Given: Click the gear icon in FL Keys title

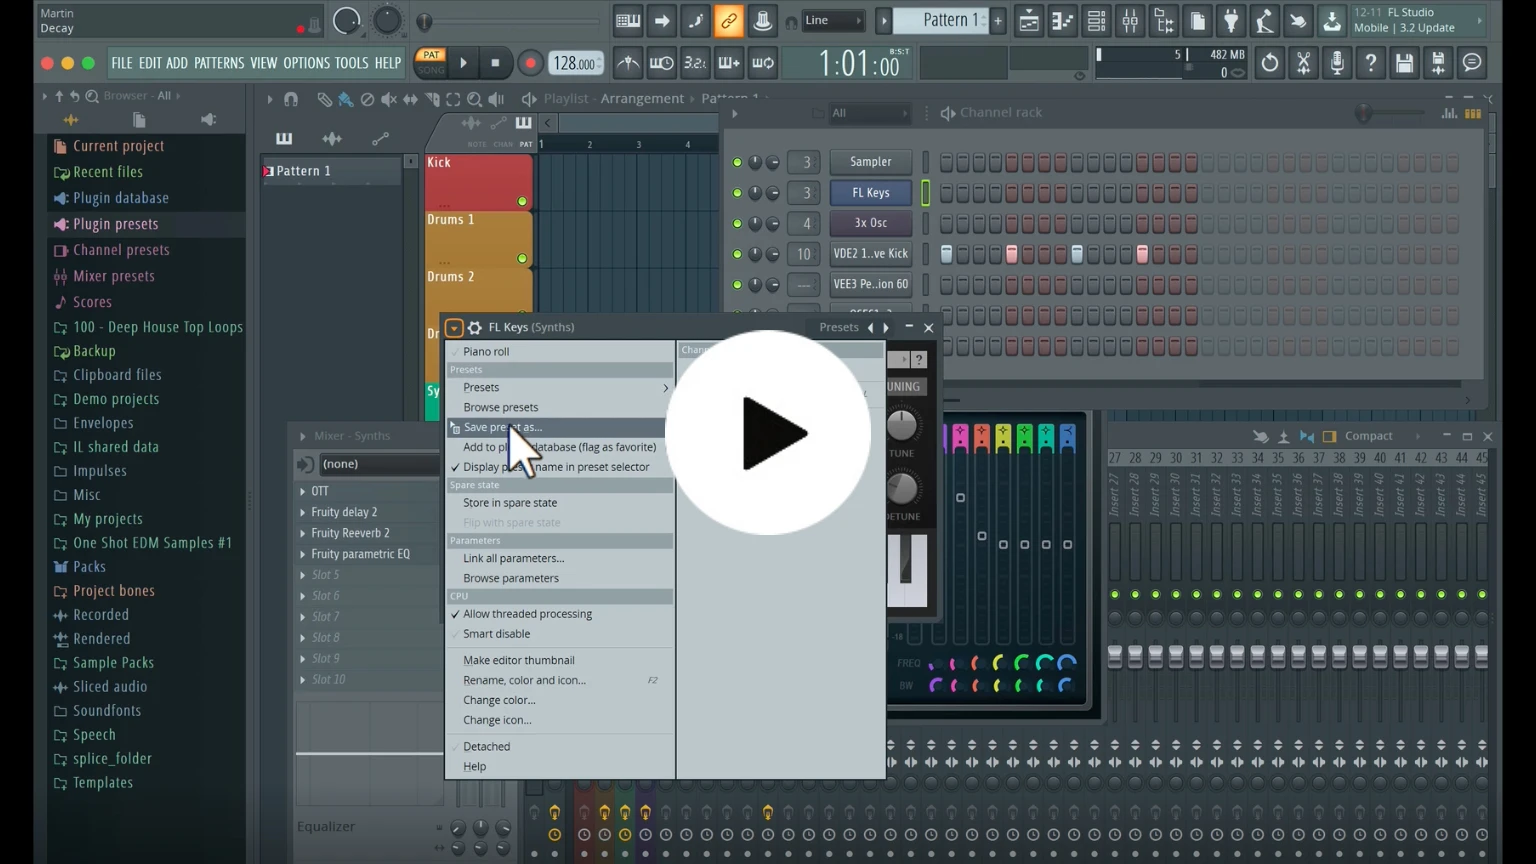Looking at the screenshot, I should [475, 327].
